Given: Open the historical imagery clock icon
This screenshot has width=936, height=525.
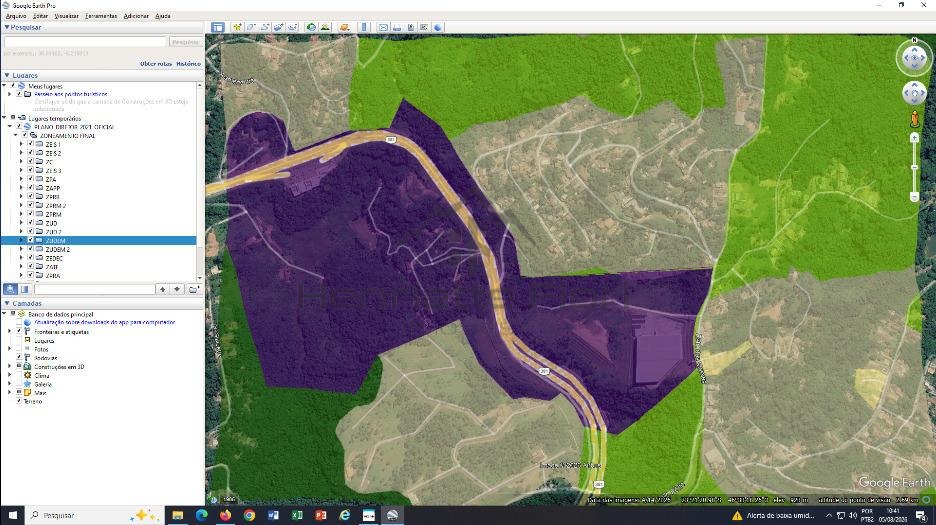Looking at the screenshot, I should [311, 27].
